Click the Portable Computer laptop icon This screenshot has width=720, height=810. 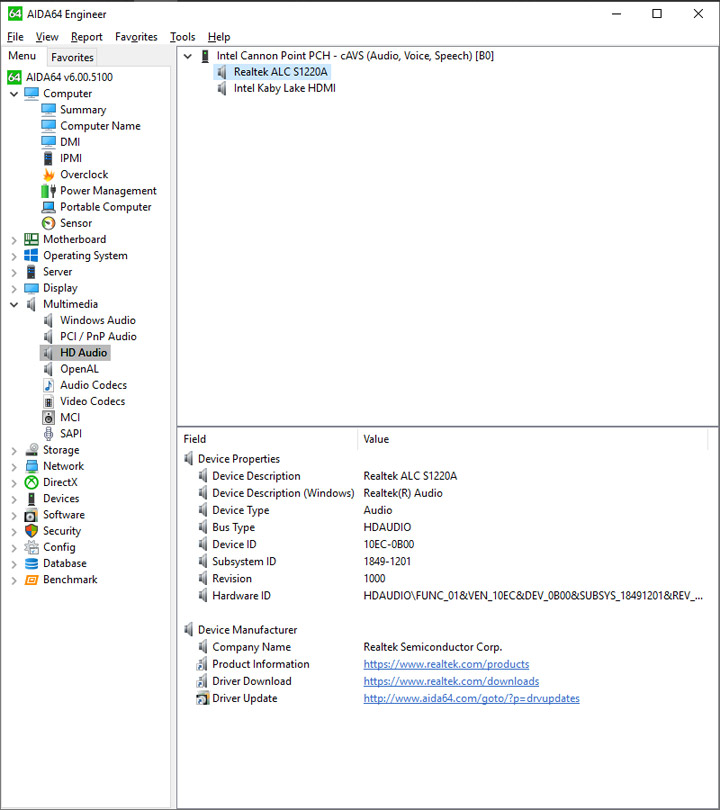click(x=49, y=207)
